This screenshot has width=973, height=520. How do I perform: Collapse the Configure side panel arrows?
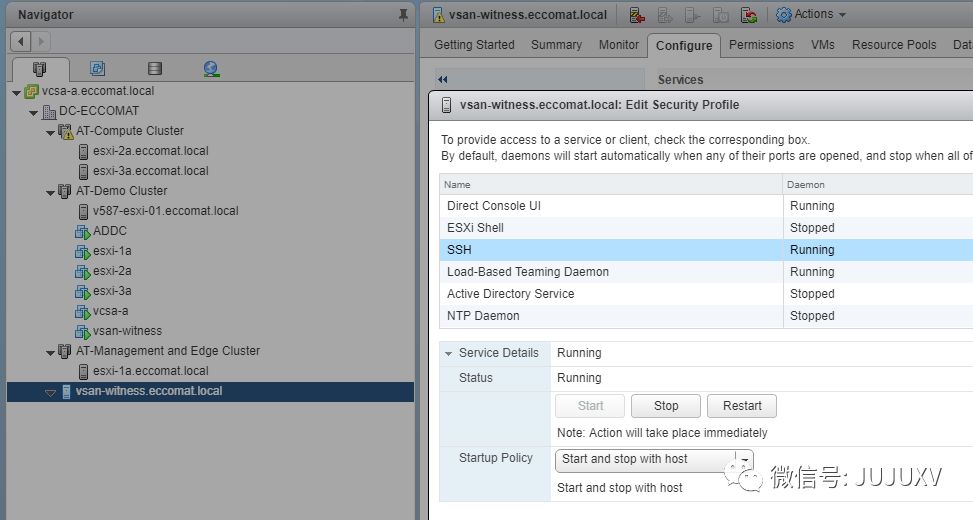click(442, 79)
